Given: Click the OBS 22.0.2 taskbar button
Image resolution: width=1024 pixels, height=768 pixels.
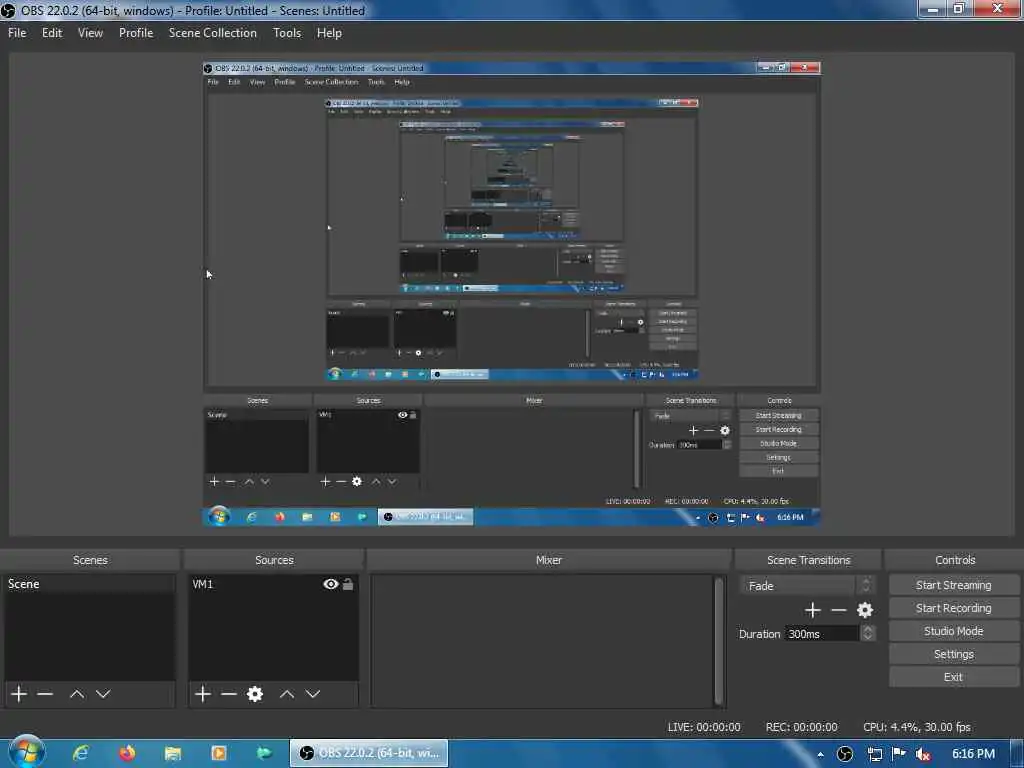Looking at the screenshot, I should [369, 753].
